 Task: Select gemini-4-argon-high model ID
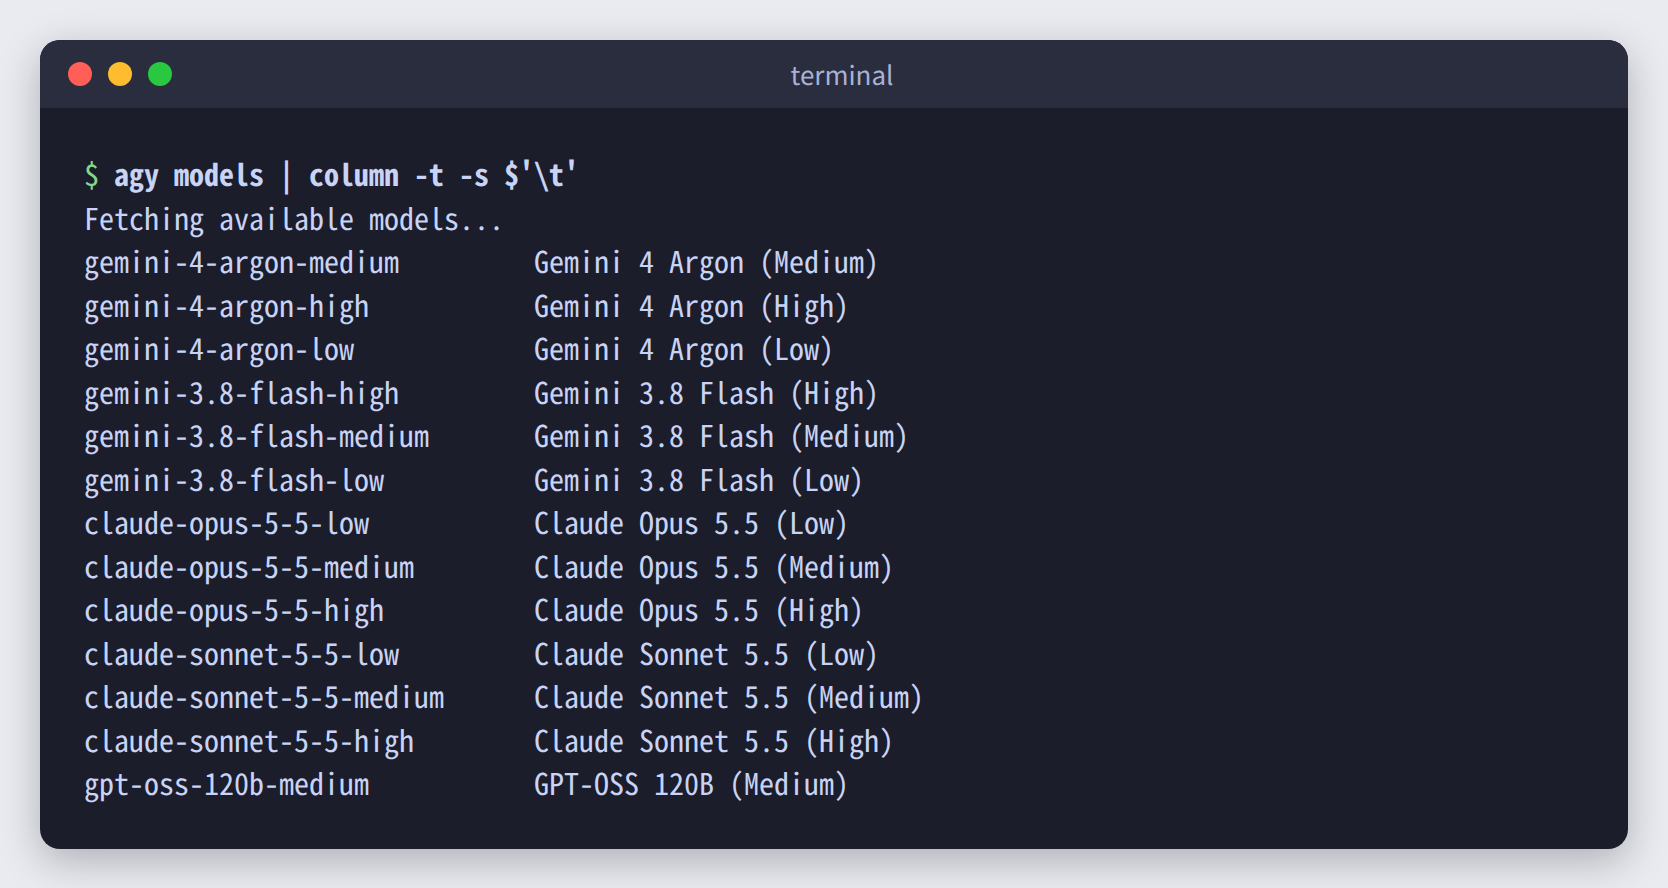[x=227, y=307]
